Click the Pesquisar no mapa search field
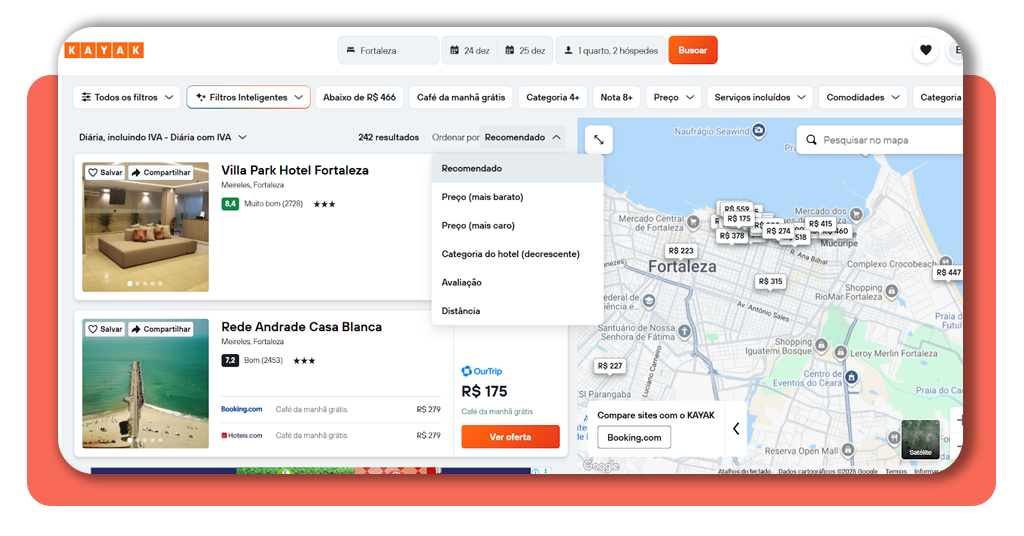Screen dimensions: 1024x536 pyautogui.click(x=880, y=140)
